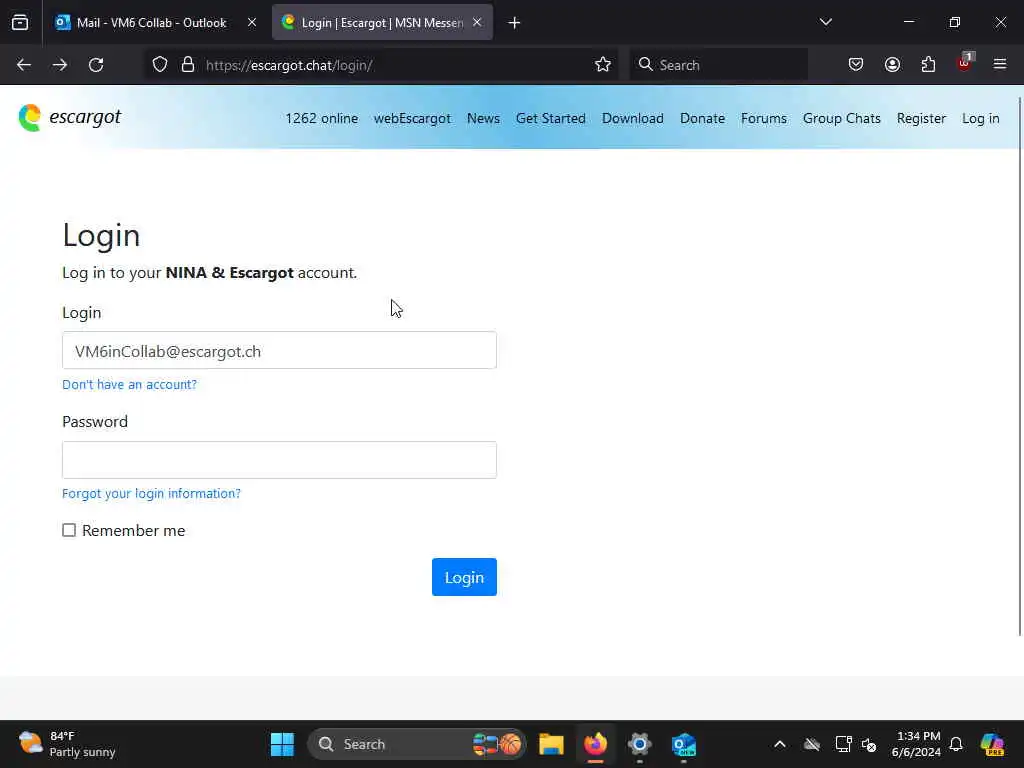Open the Firefox application menu
The width and height of the screenshot is (1024, 768).
point(1000,64)
